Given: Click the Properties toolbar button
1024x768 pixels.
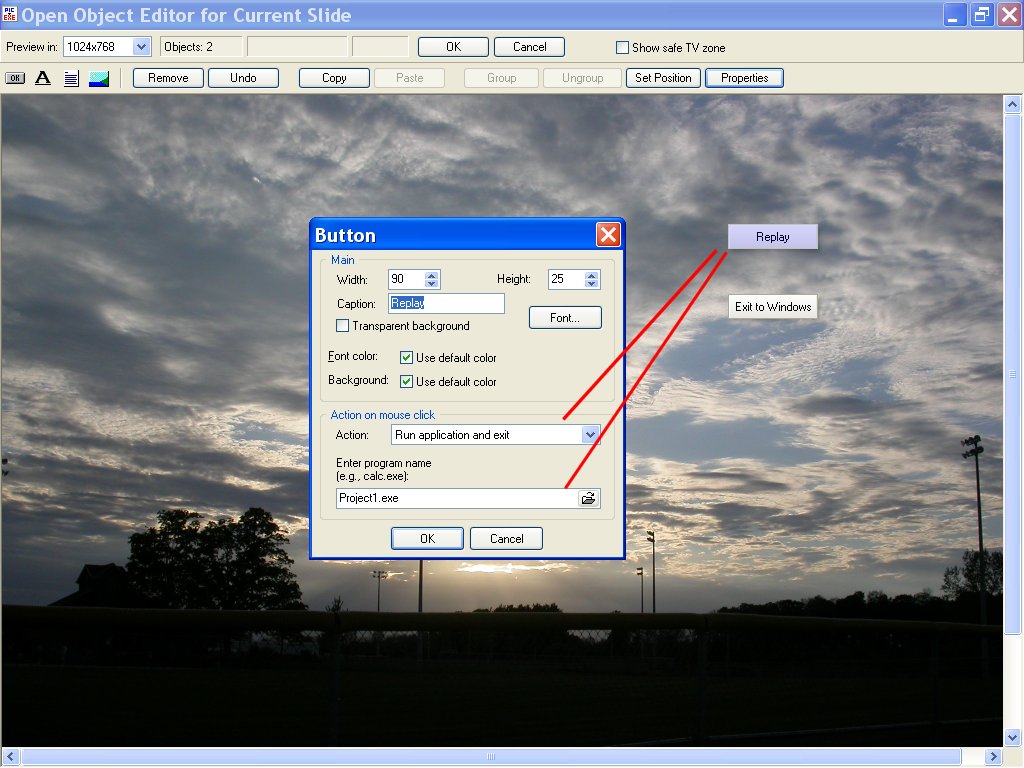Looking at the screenshot, I should tap(744, 78).
